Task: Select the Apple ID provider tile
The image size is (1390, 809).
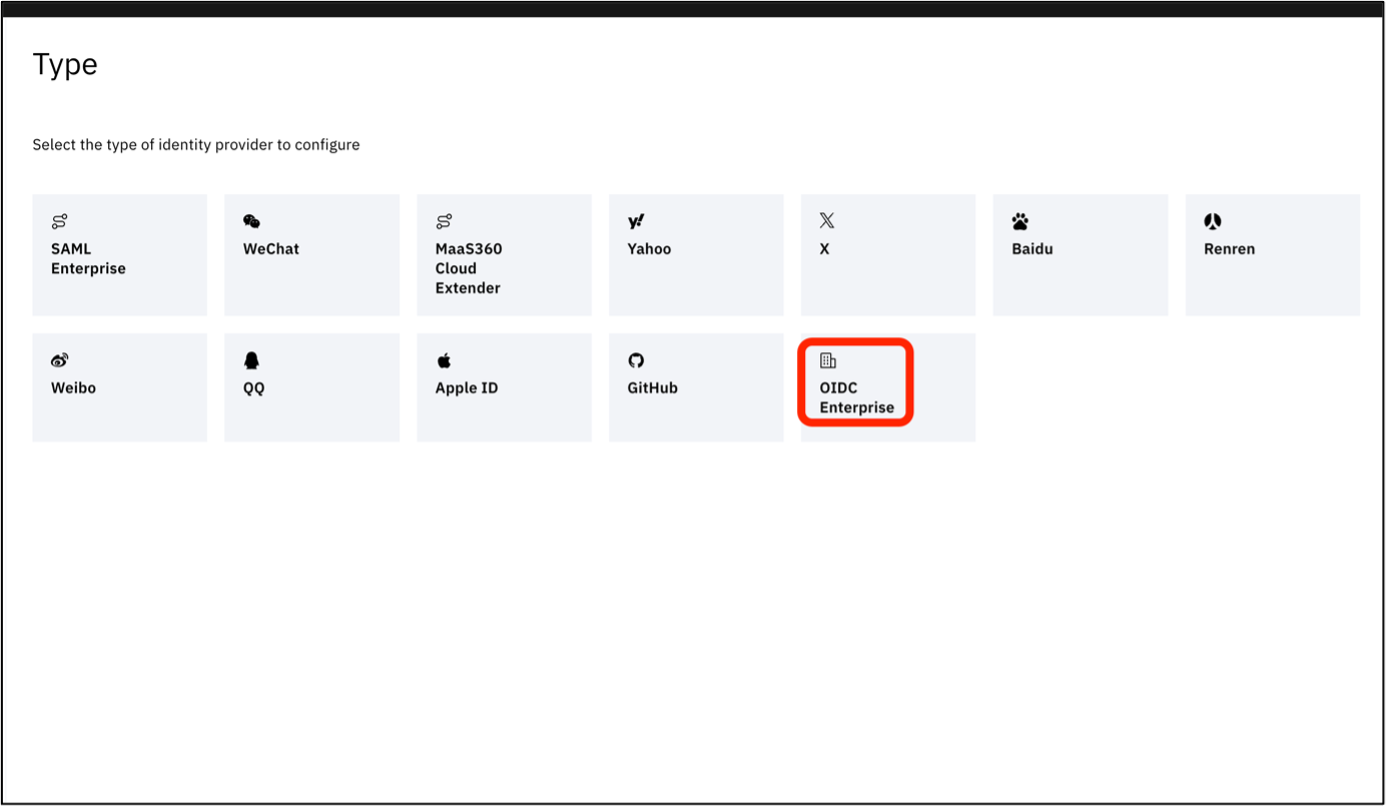Action: 503,387
